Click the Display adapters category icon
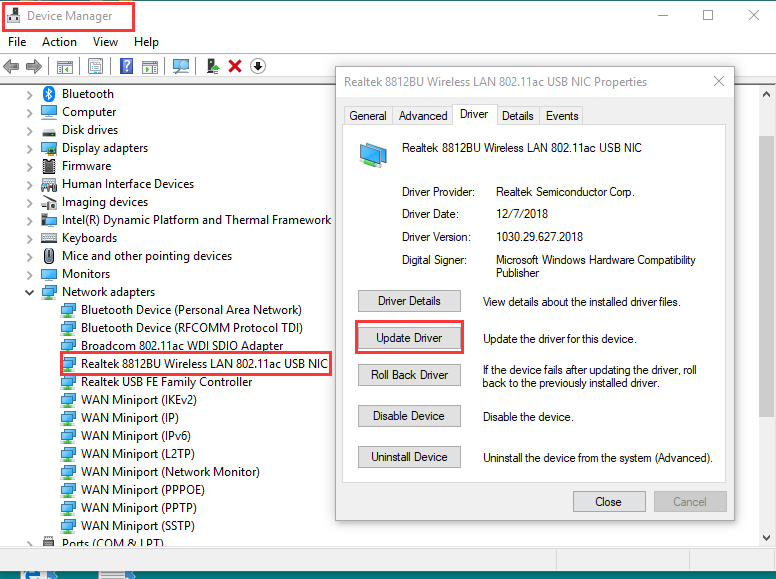776x579 pixels. point(48,148)
